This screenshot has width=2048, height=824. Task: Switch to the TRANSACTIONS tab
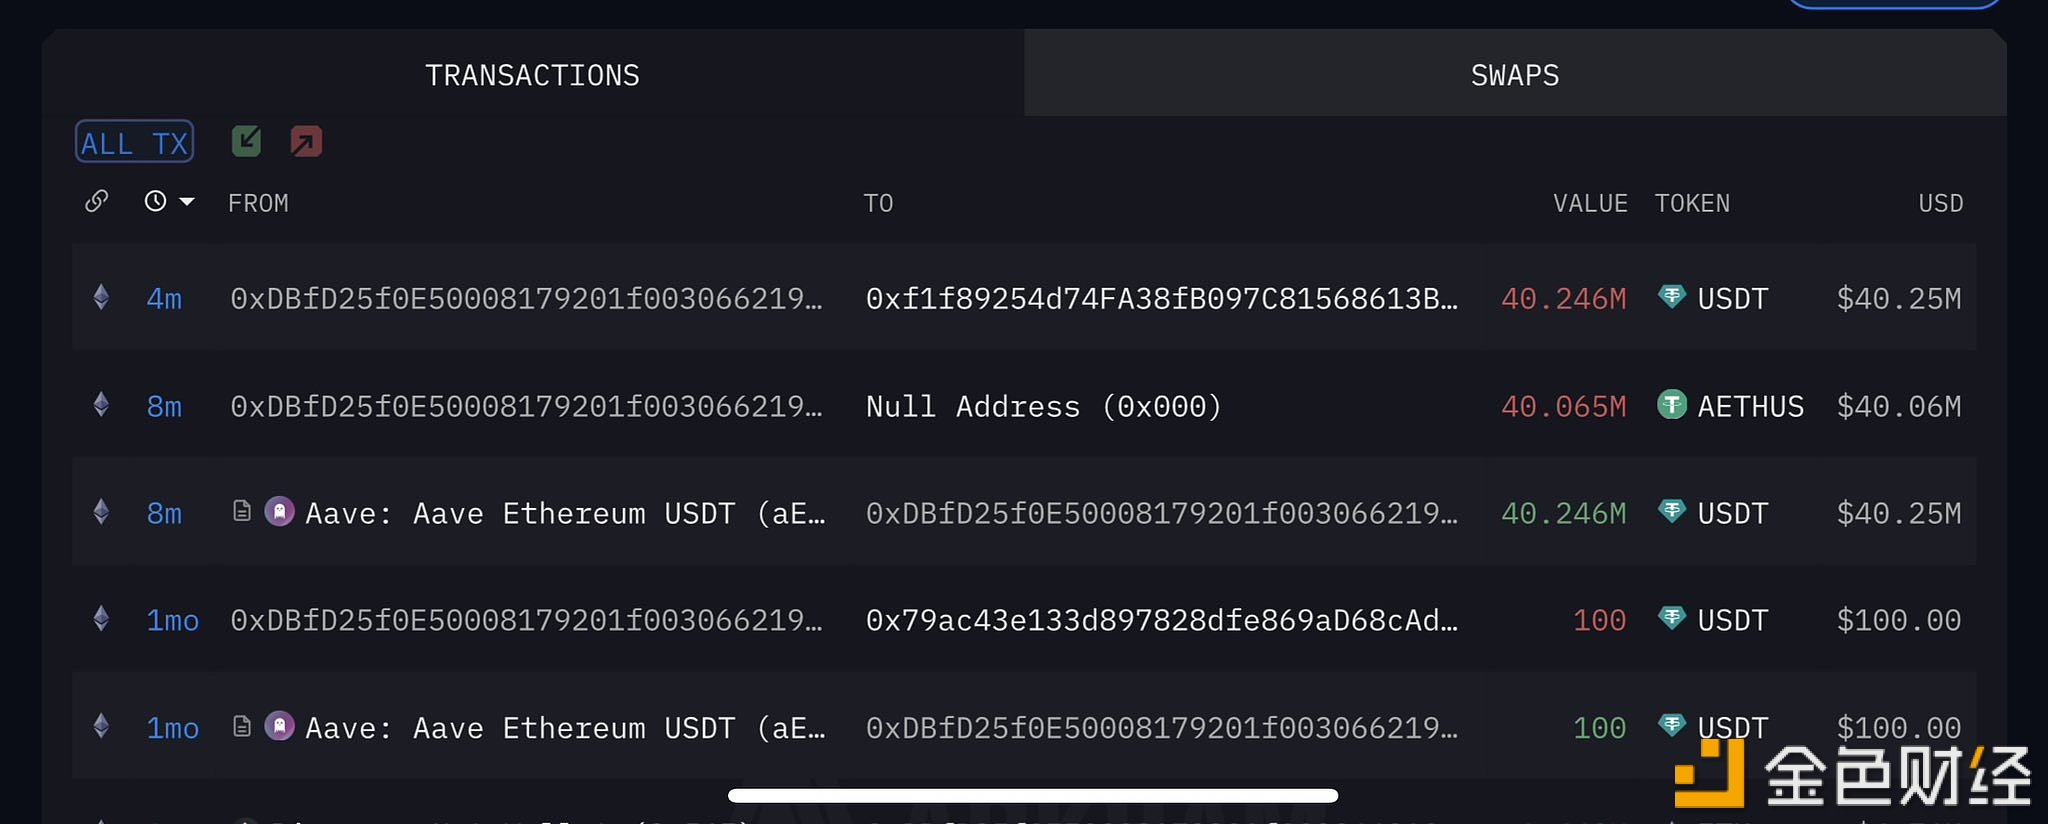(x=533, y=73)
